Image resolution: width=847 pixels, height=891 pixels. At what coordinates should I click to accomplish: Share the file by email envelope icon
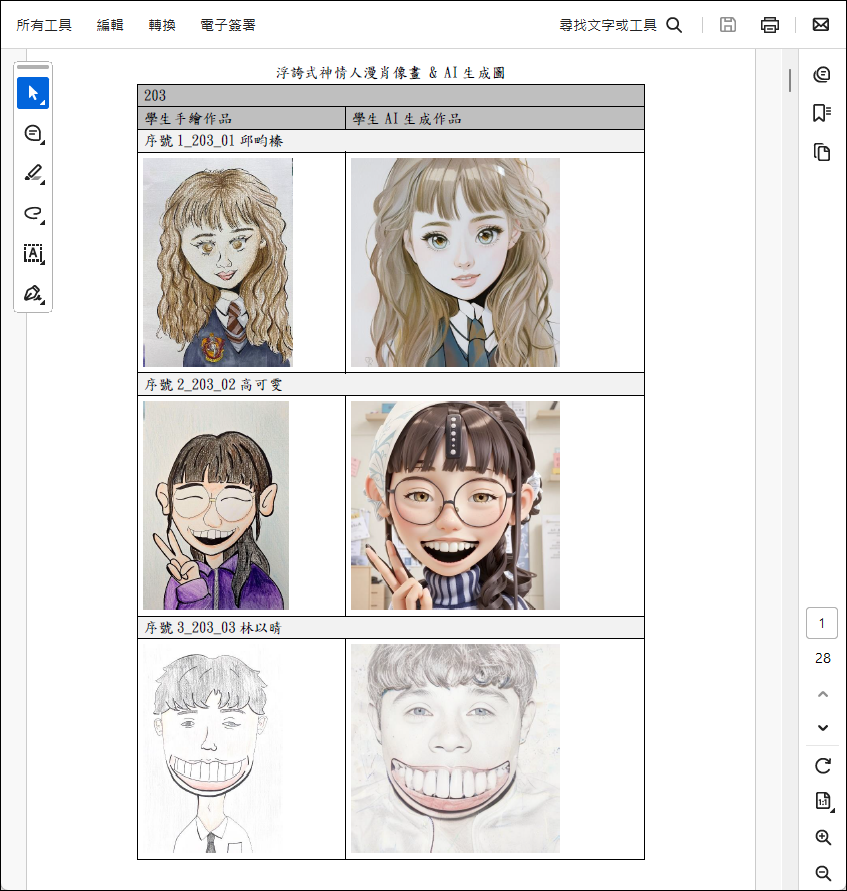coord(821,25)
